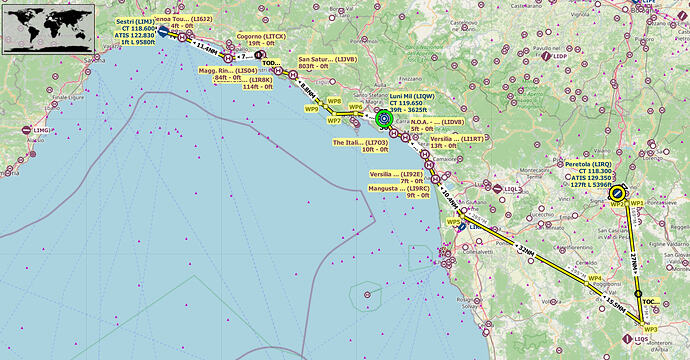Screen dimensions: 690x360
Task: Click the WP5 waypoint label
Action: pyautogui.click(x=453, y=222)
